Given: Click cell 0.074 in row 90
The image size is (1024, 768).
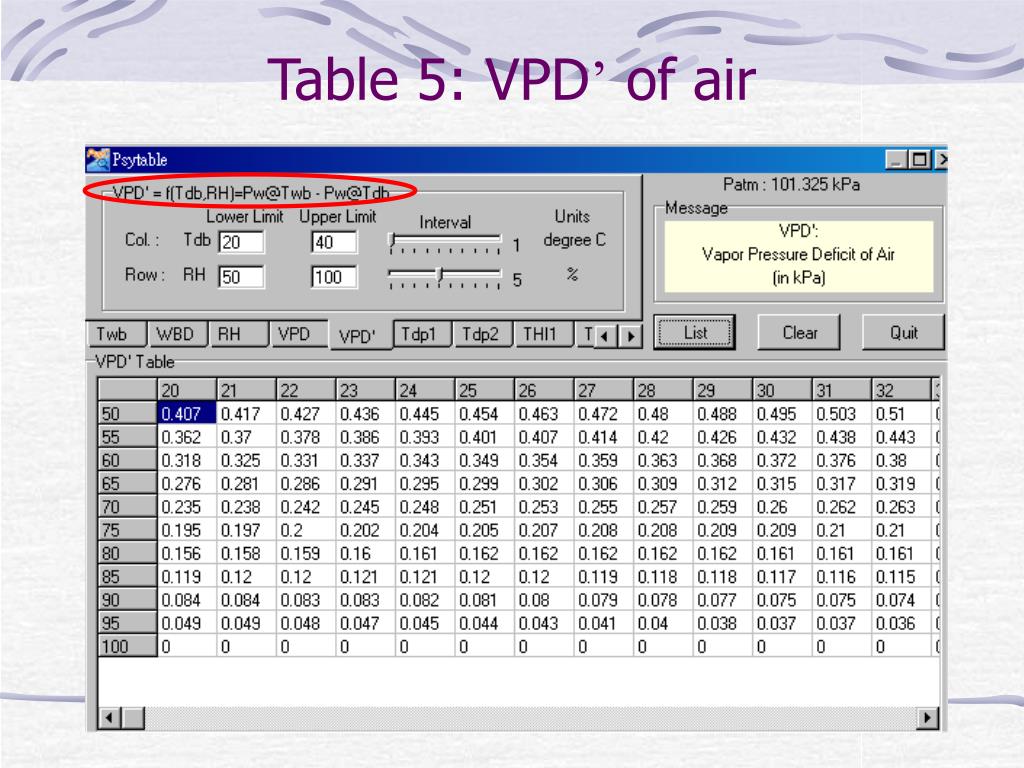Looking at the screenshot, I should point(901,600).
